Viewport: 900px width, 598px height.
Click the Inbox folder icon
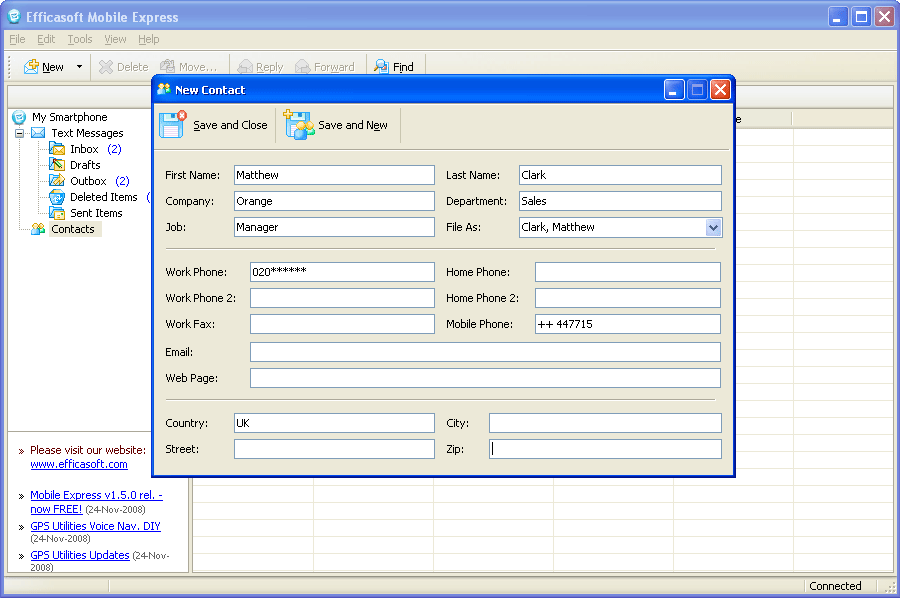point(57,149)
